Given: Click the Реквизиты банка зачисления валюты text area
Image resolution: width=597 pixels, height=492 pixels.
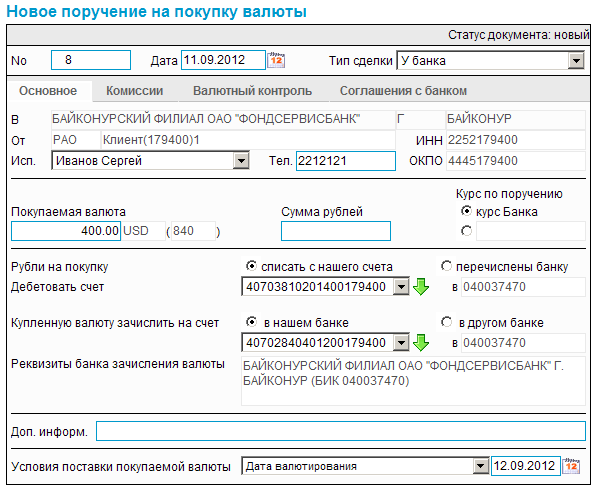Looking at the screenshot, I should coord(413,381).
